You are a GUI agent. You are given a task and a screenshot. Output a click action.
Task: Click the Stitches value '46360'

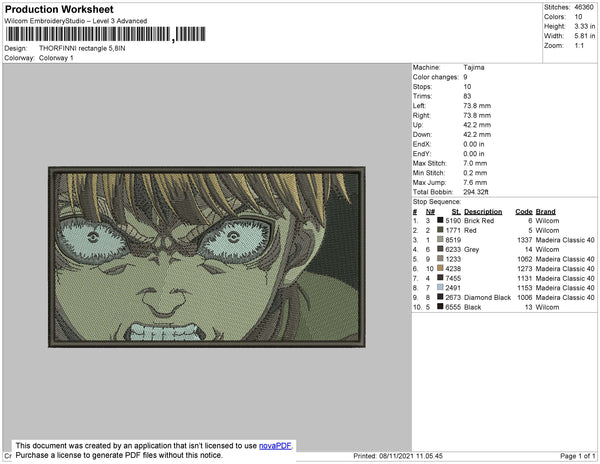[584, 7]
